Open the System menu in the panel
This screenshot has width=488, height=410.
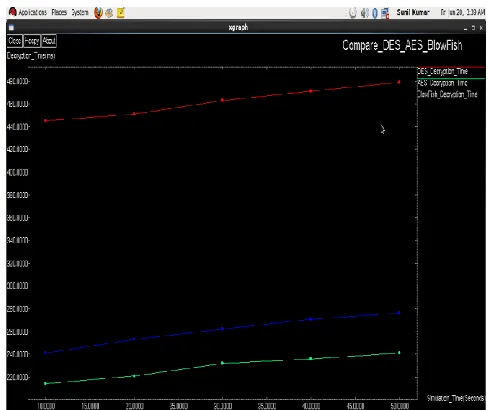pyautogui.click(x=80, y=12)
